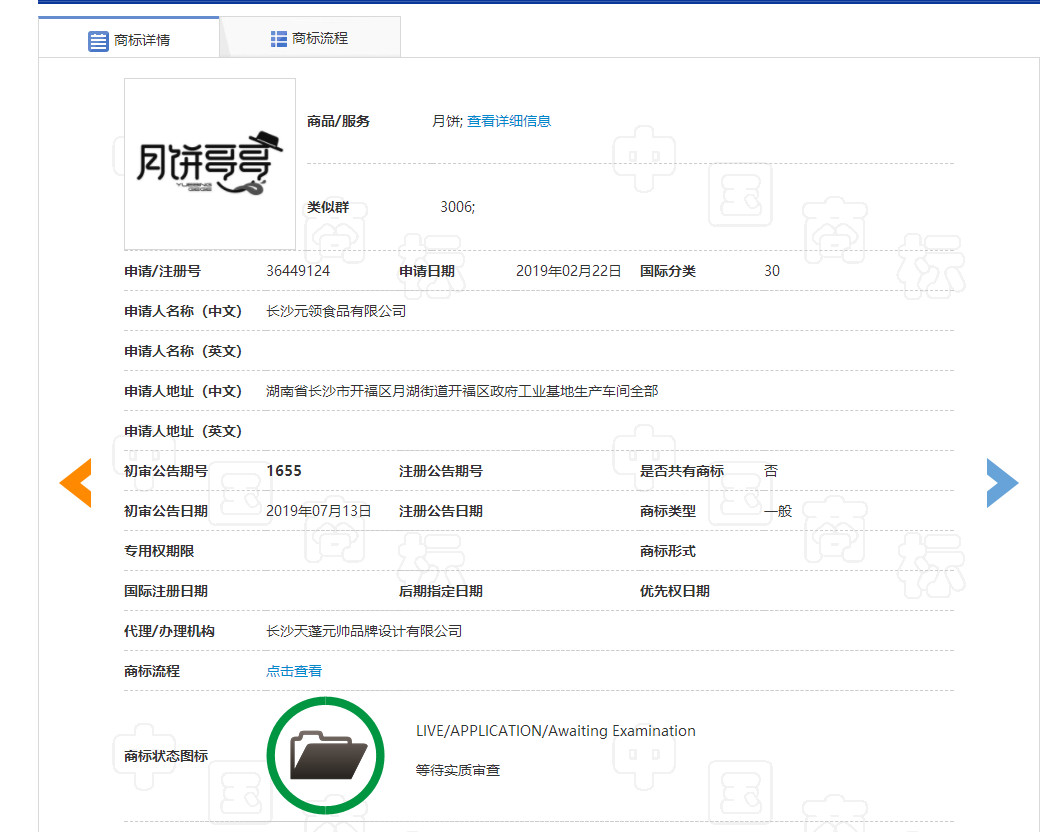Screen dimensions: 1058x832
Task: Click the 注册公告期号 label
Action: [441, 471]
